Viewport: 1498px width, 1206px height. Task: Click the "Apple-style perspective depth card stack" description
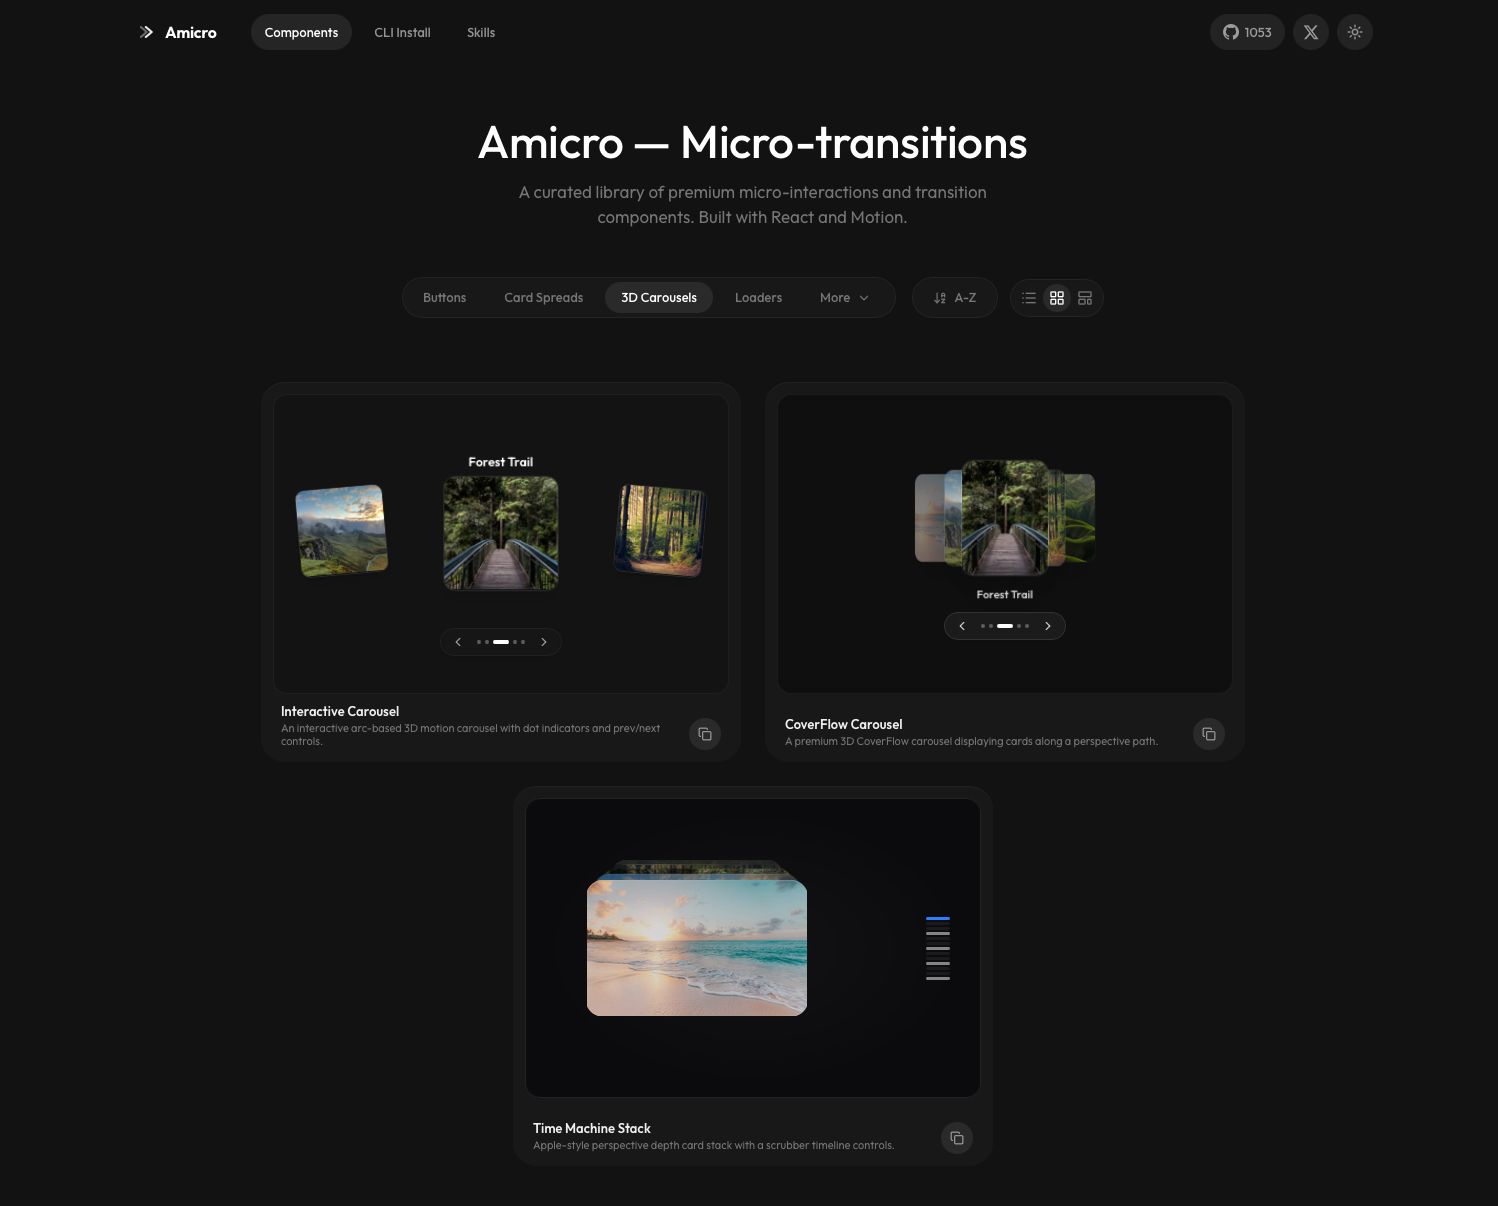714,1146
